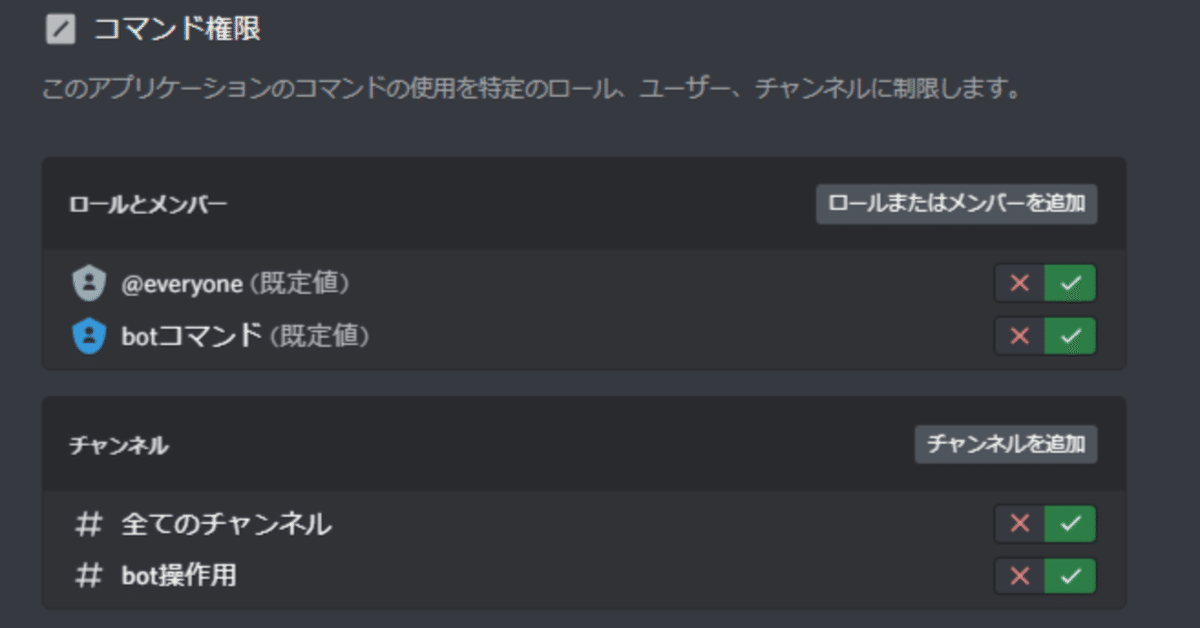Click the @everyone role shield icon

point(89,284)
